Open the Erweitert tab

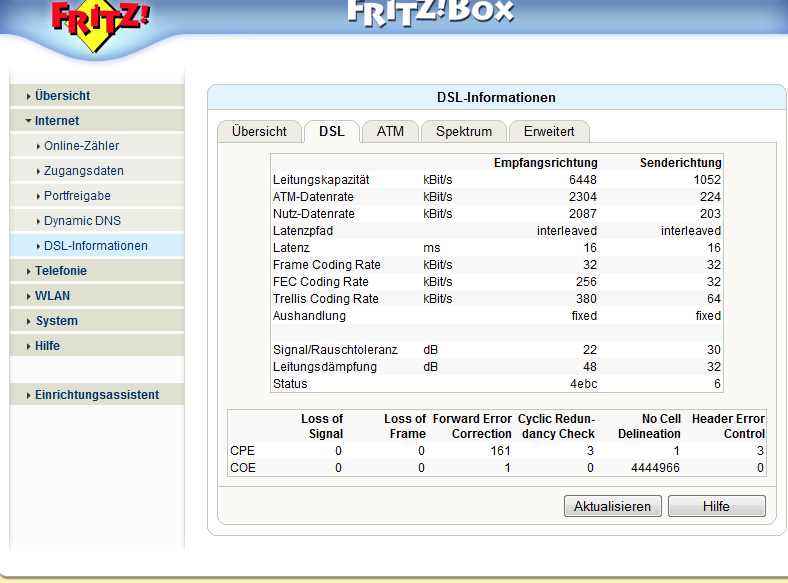pyautogui.click(x=549, y=132)
